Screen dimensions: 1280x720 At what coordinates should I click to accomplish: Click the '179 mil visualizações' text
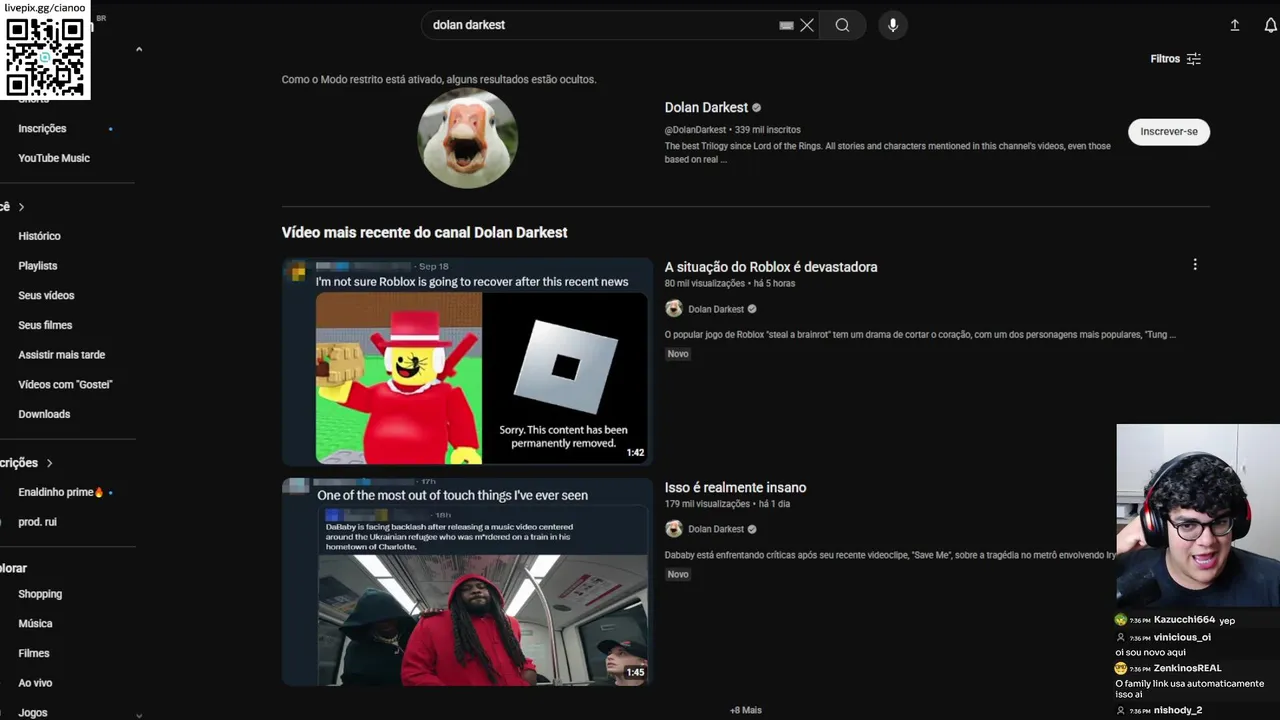(x=707, y=504)
